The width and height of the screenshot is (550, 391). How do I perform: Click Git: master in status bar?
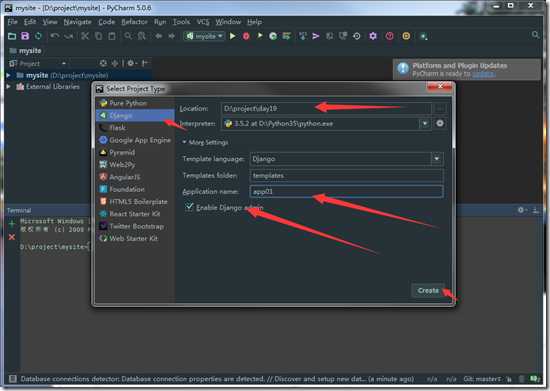(x=482, y=379)
